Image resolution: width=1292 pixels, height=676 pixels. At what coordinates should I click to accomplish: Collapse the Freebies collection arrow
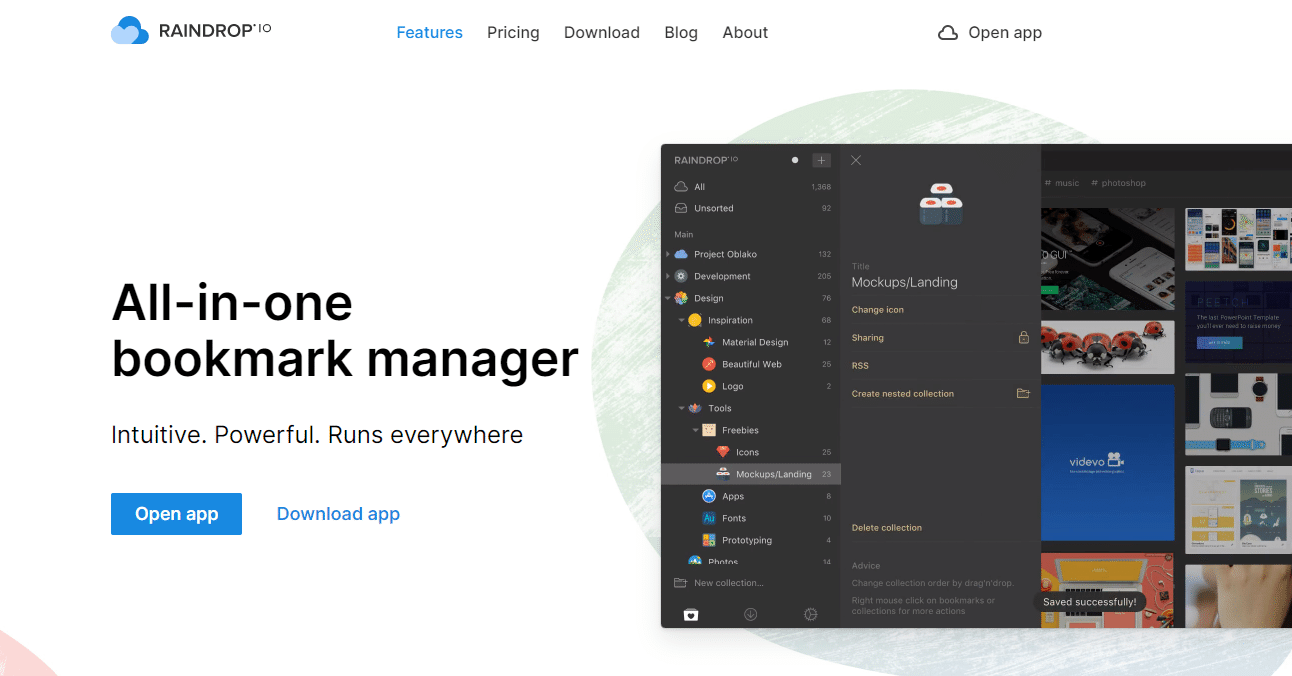pos(695,430)
